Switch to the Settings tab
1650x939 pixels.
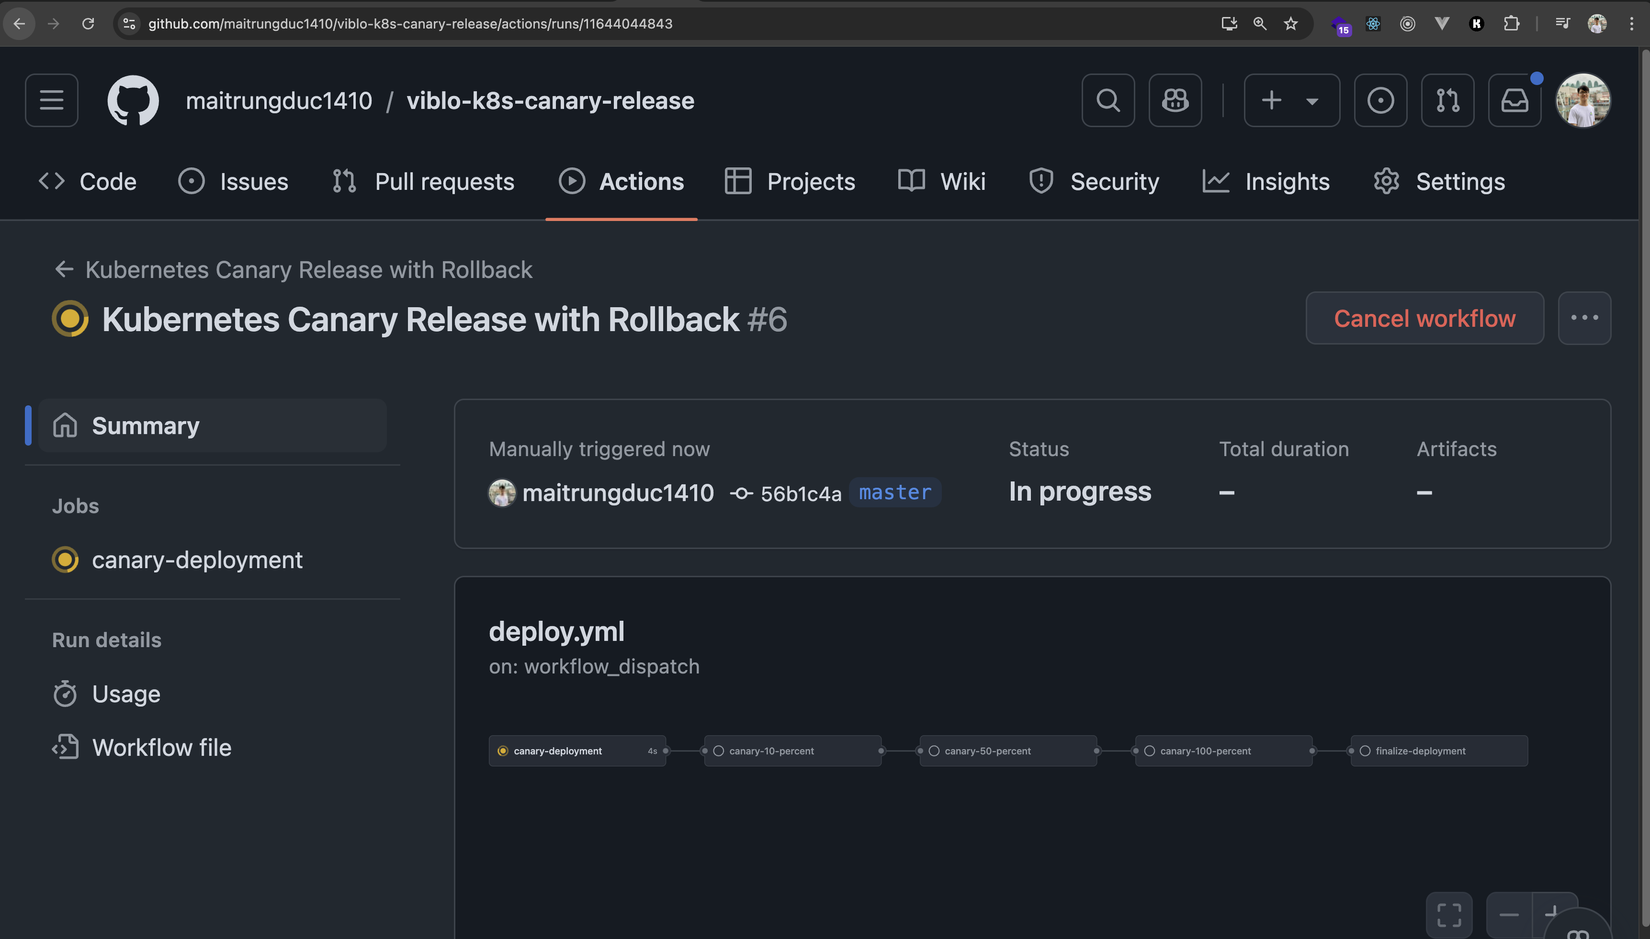coord(1459,181)
